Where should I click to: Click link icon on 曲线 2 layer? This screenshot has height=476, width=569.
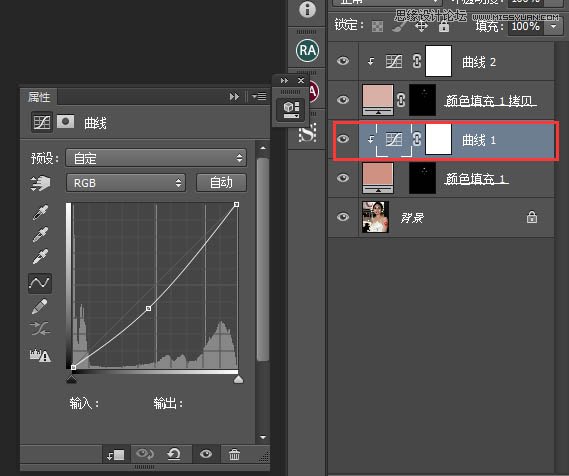click(x=417, y=61)
